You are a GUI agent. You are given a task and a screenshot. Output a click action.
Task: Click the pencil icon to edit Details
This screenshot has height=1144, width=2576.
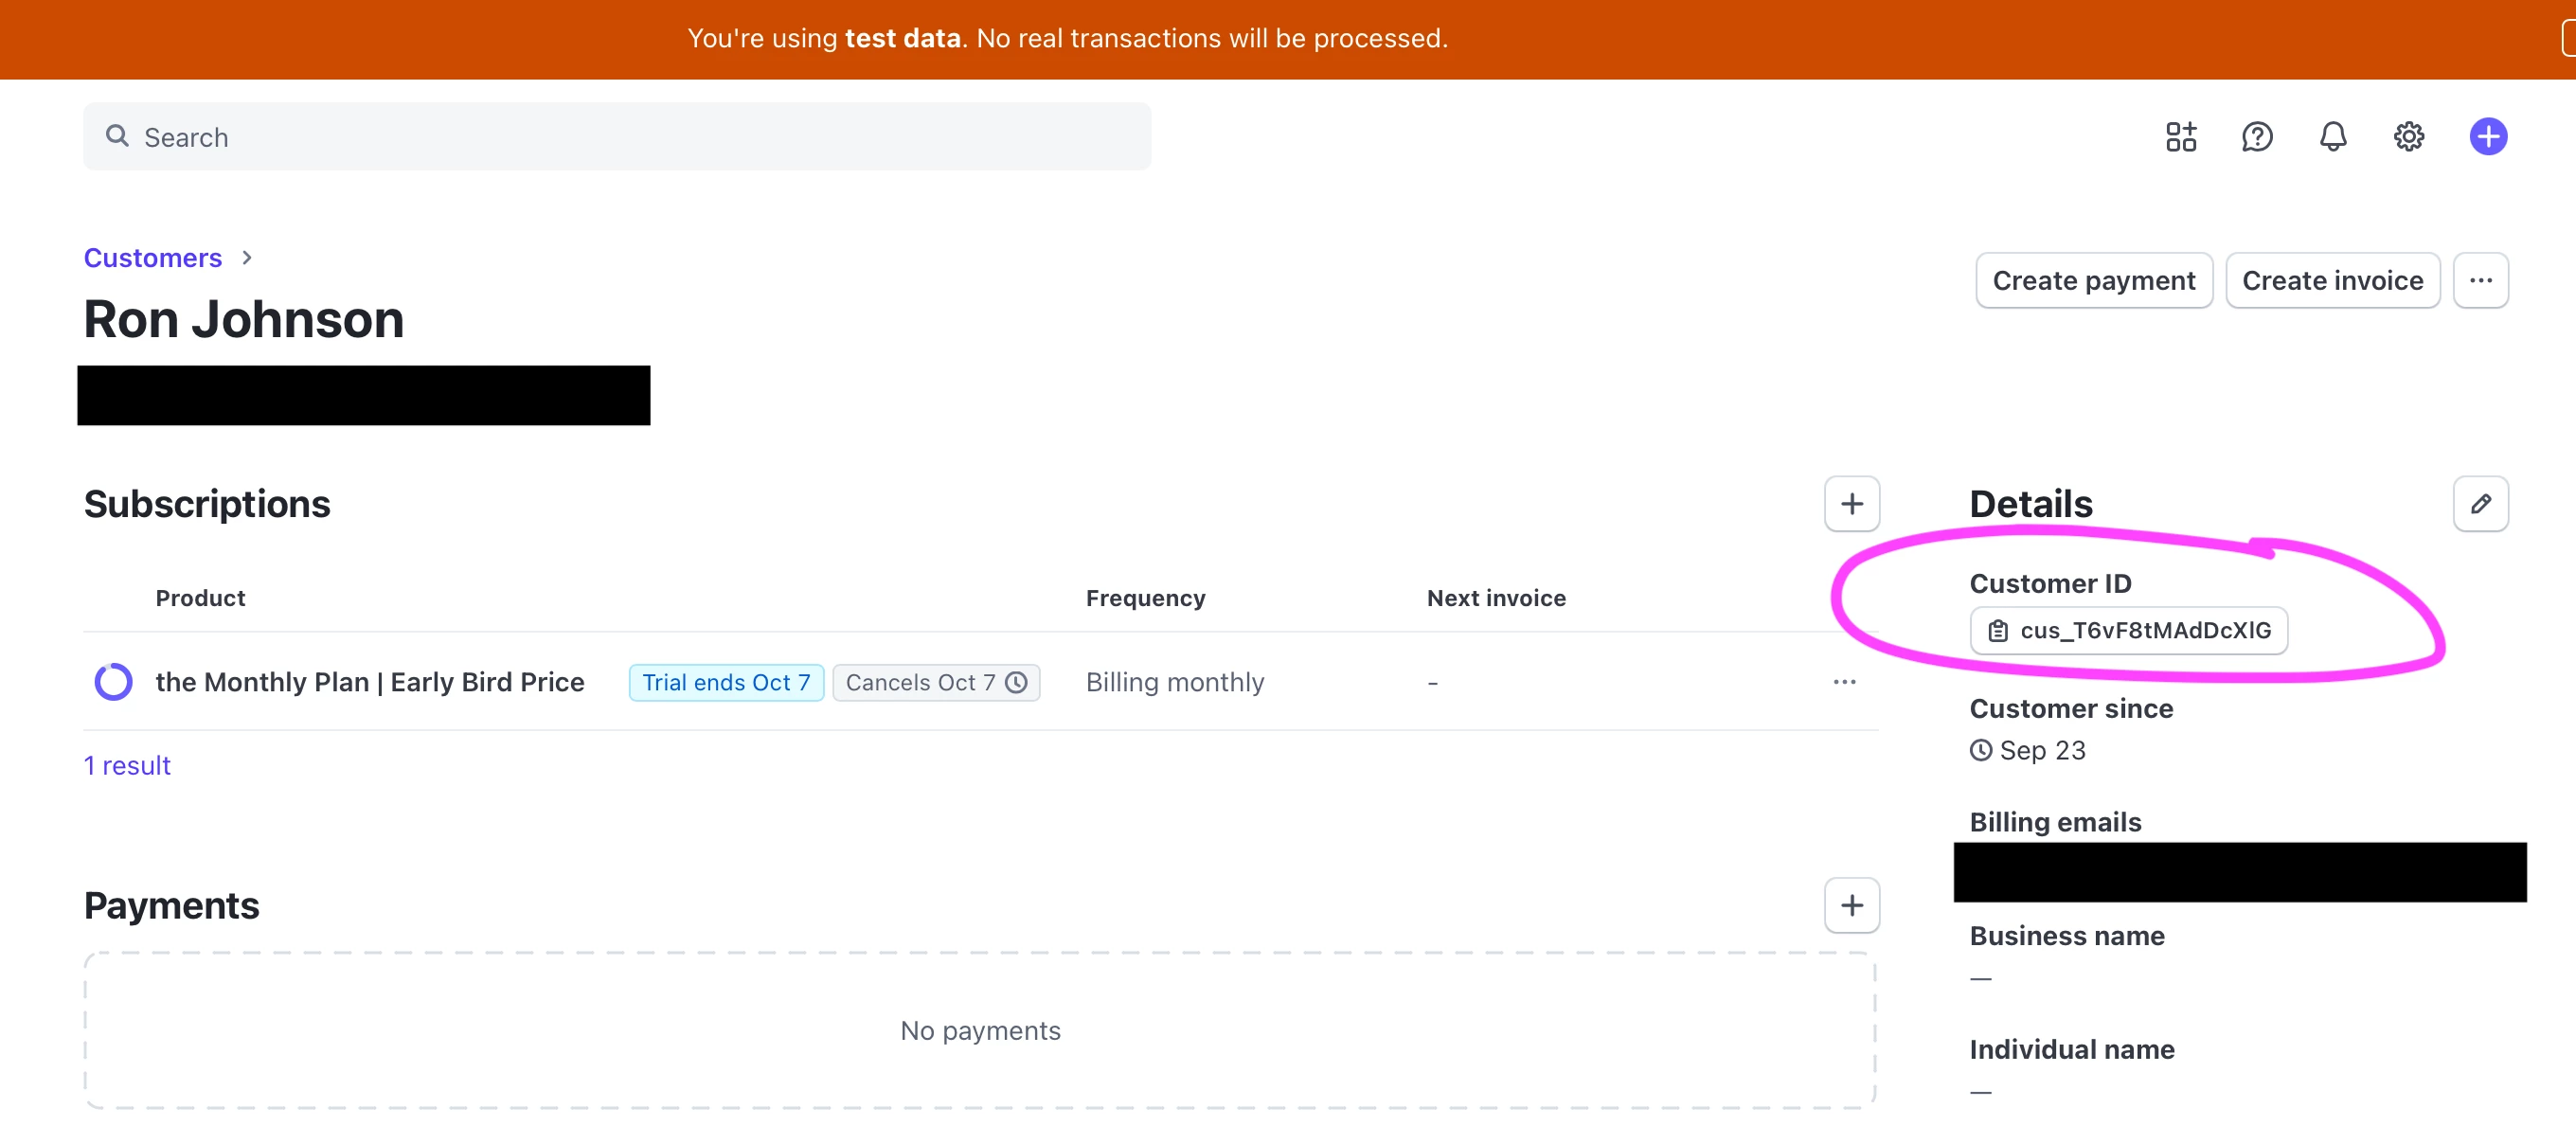2480,504
